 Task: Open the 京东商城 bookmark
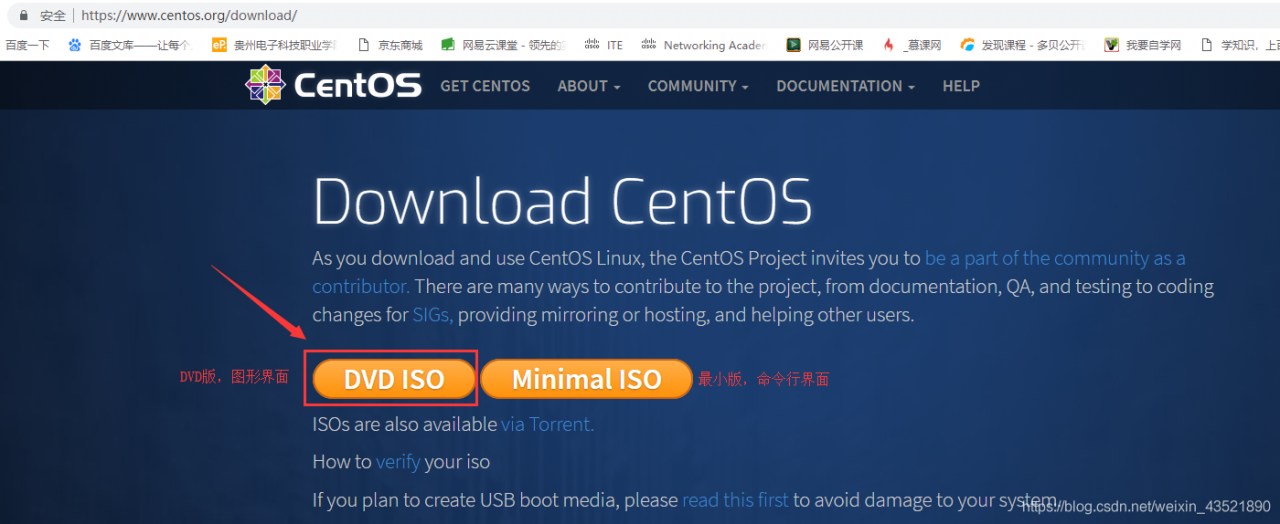[x=391, y=45]
